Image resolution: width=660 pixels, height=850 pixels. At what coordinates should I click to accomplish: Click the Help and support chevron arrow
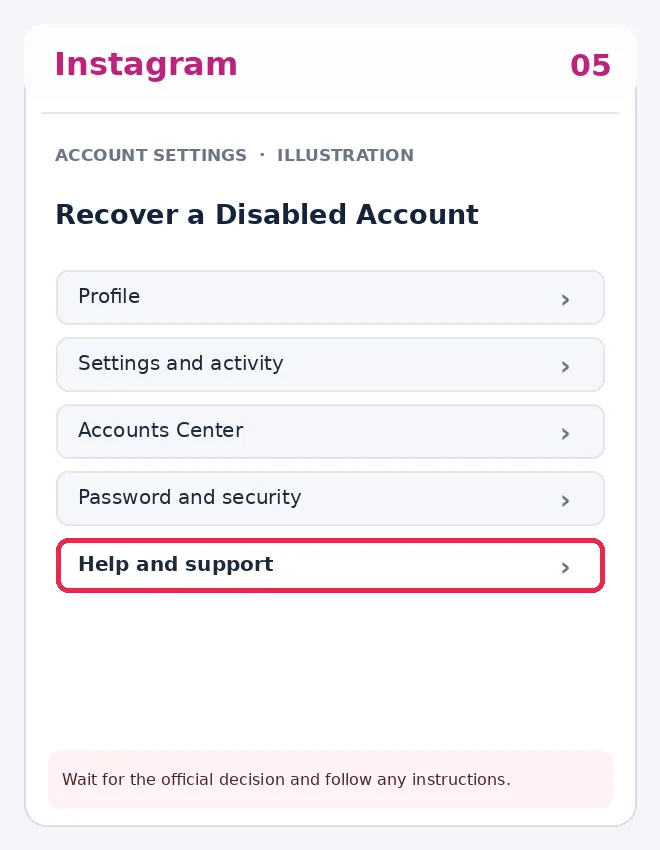click(x=565, y=568)
